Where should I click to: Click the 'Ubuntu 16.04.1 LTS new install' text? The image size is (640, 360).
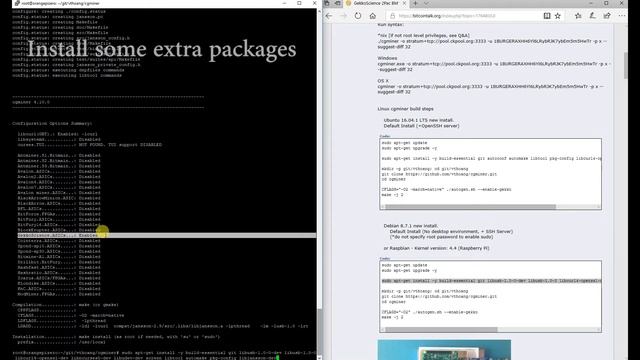click(x=418, y=120)
